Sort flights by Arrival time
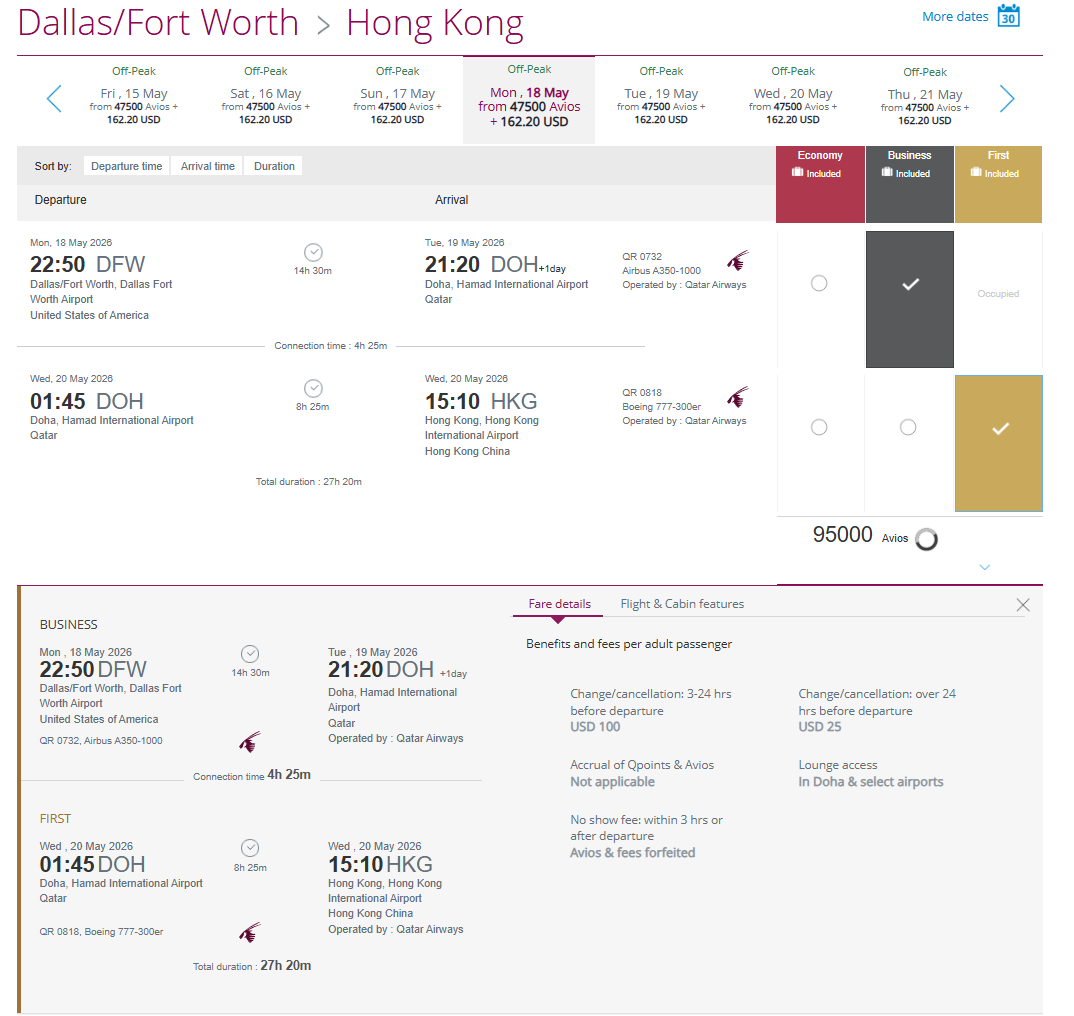The image size is (1074, 1016). pyautogui.click(x=208, y=166)
